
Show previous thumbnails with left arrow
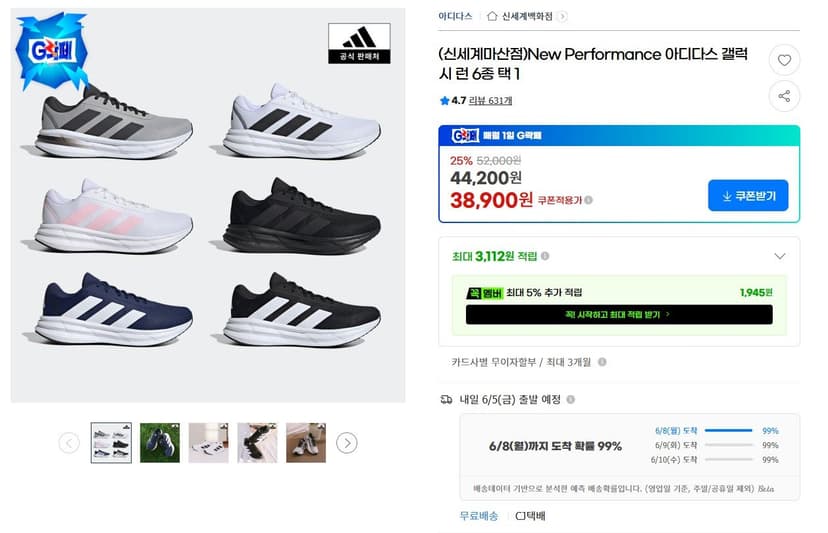tap(69, 443)
